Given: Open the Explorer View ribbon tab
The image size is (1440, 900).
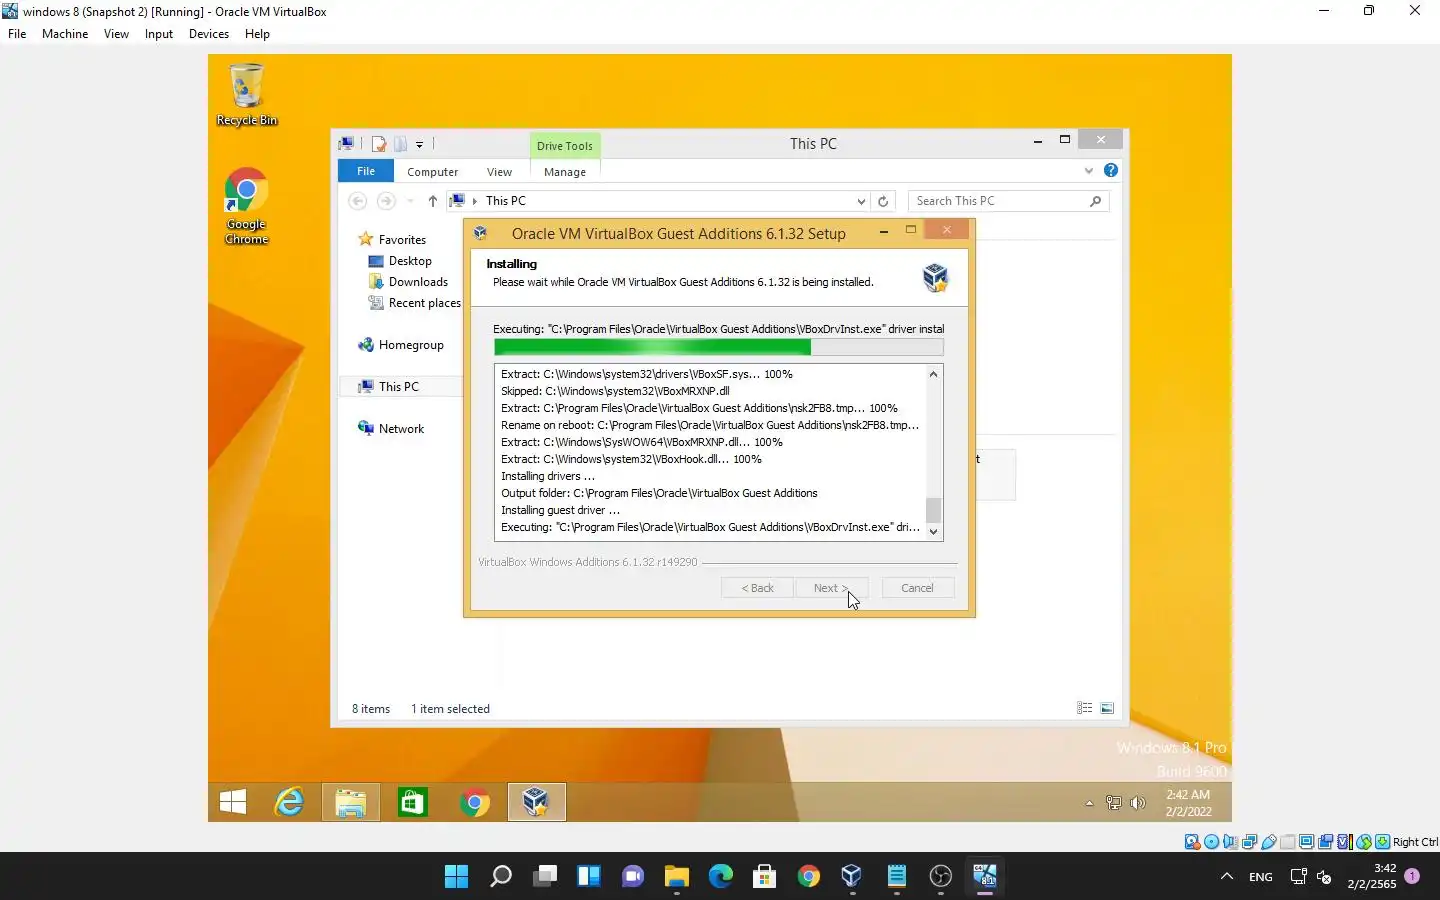Looking at the screenshot, I should pyautogui.click(x=499, y=172).
